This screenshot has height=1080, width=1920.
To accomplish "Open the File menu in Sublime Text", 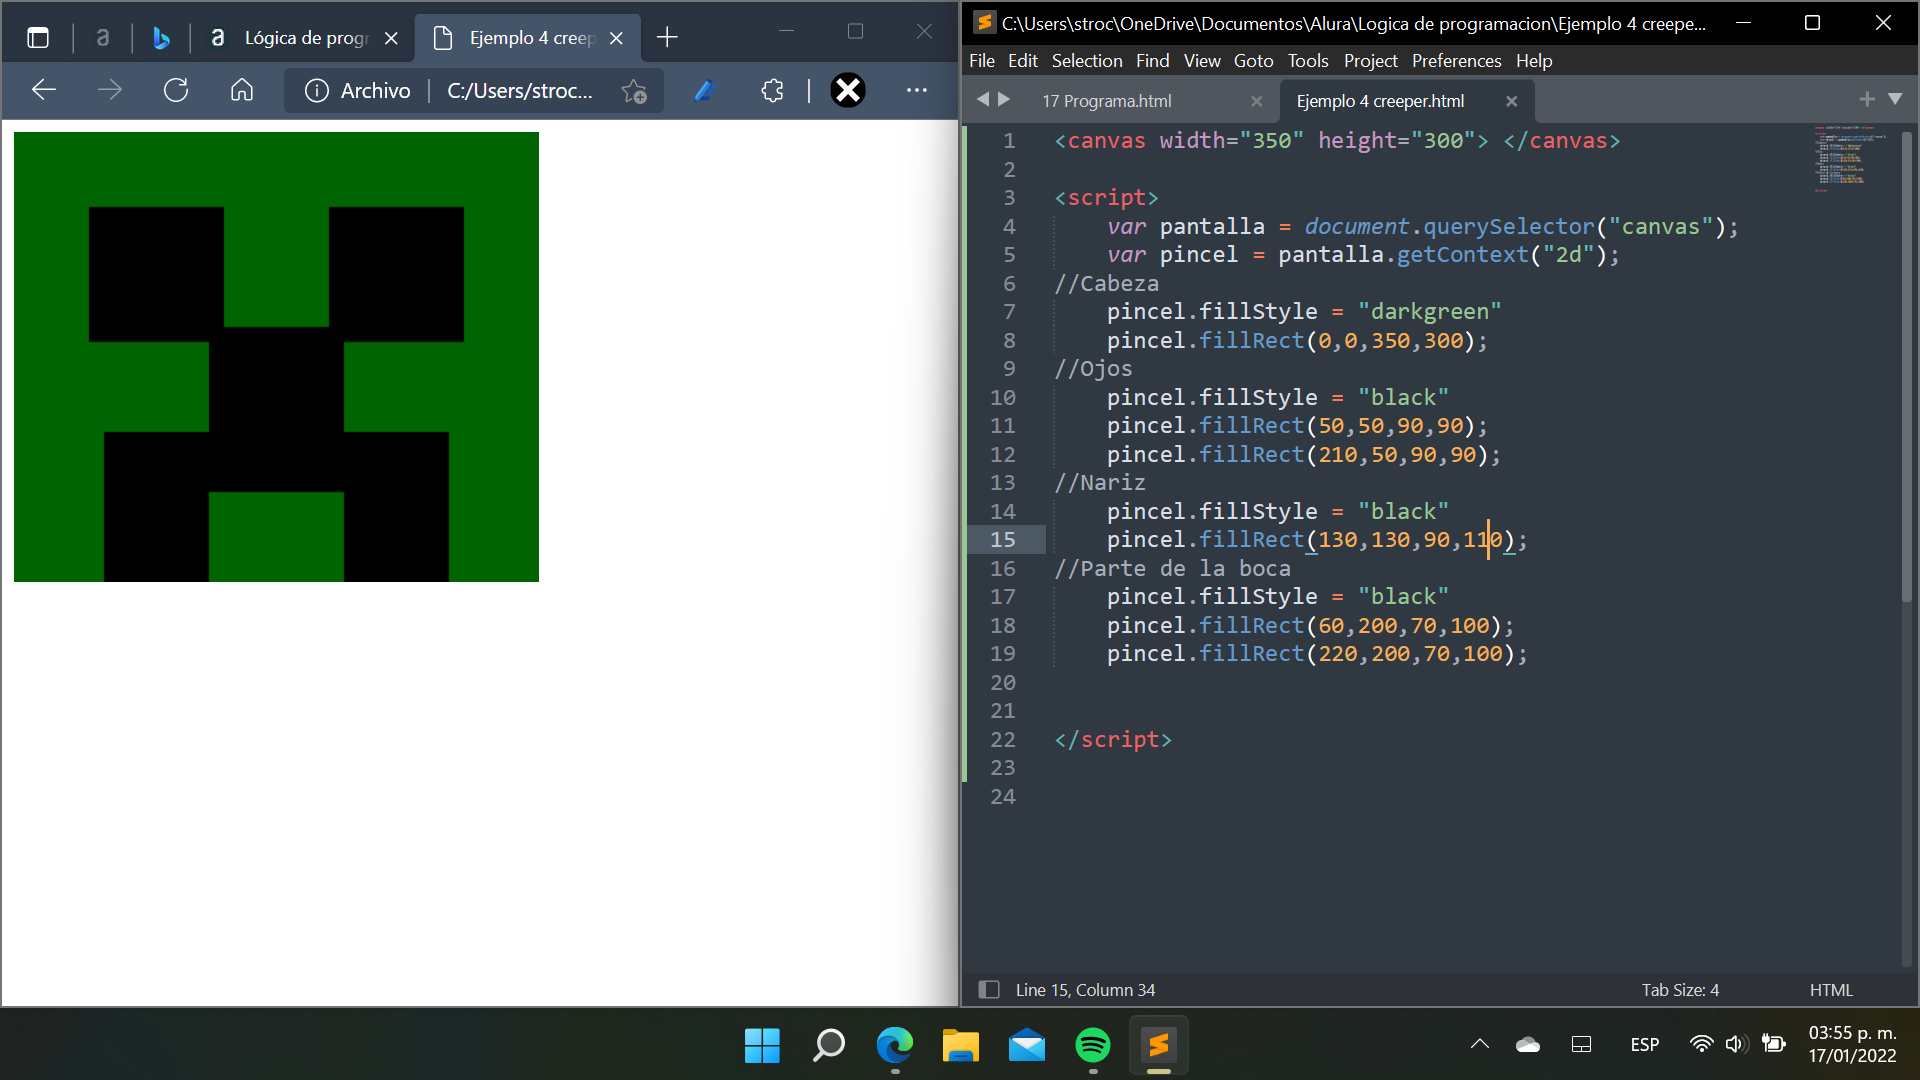I will coord(982,61).
